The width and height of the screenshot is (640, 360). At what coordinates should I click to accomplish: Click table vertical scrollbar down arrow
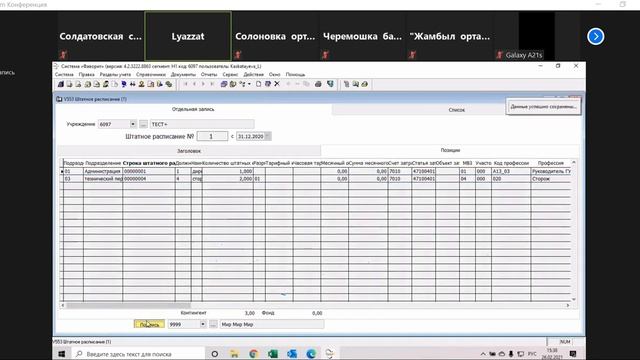[x=574, y=299]
